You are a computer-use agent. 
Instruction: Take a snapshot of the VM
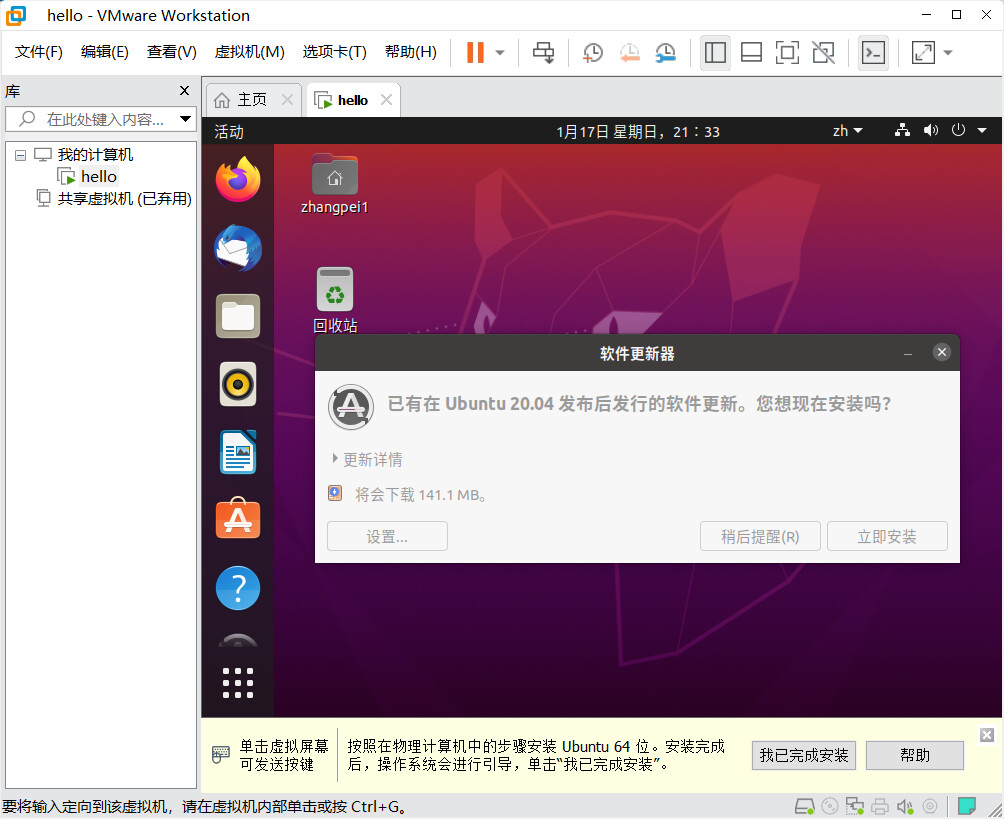point(593,53)
